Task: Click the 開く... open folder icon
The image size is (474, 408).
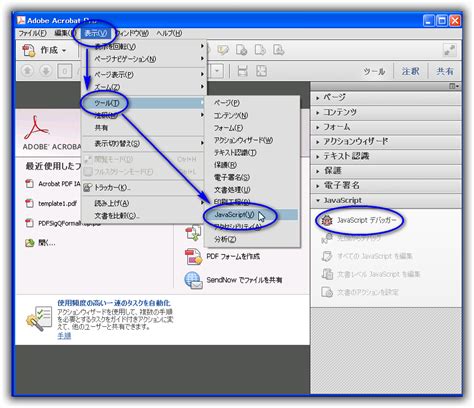Action: coord(30,243)
